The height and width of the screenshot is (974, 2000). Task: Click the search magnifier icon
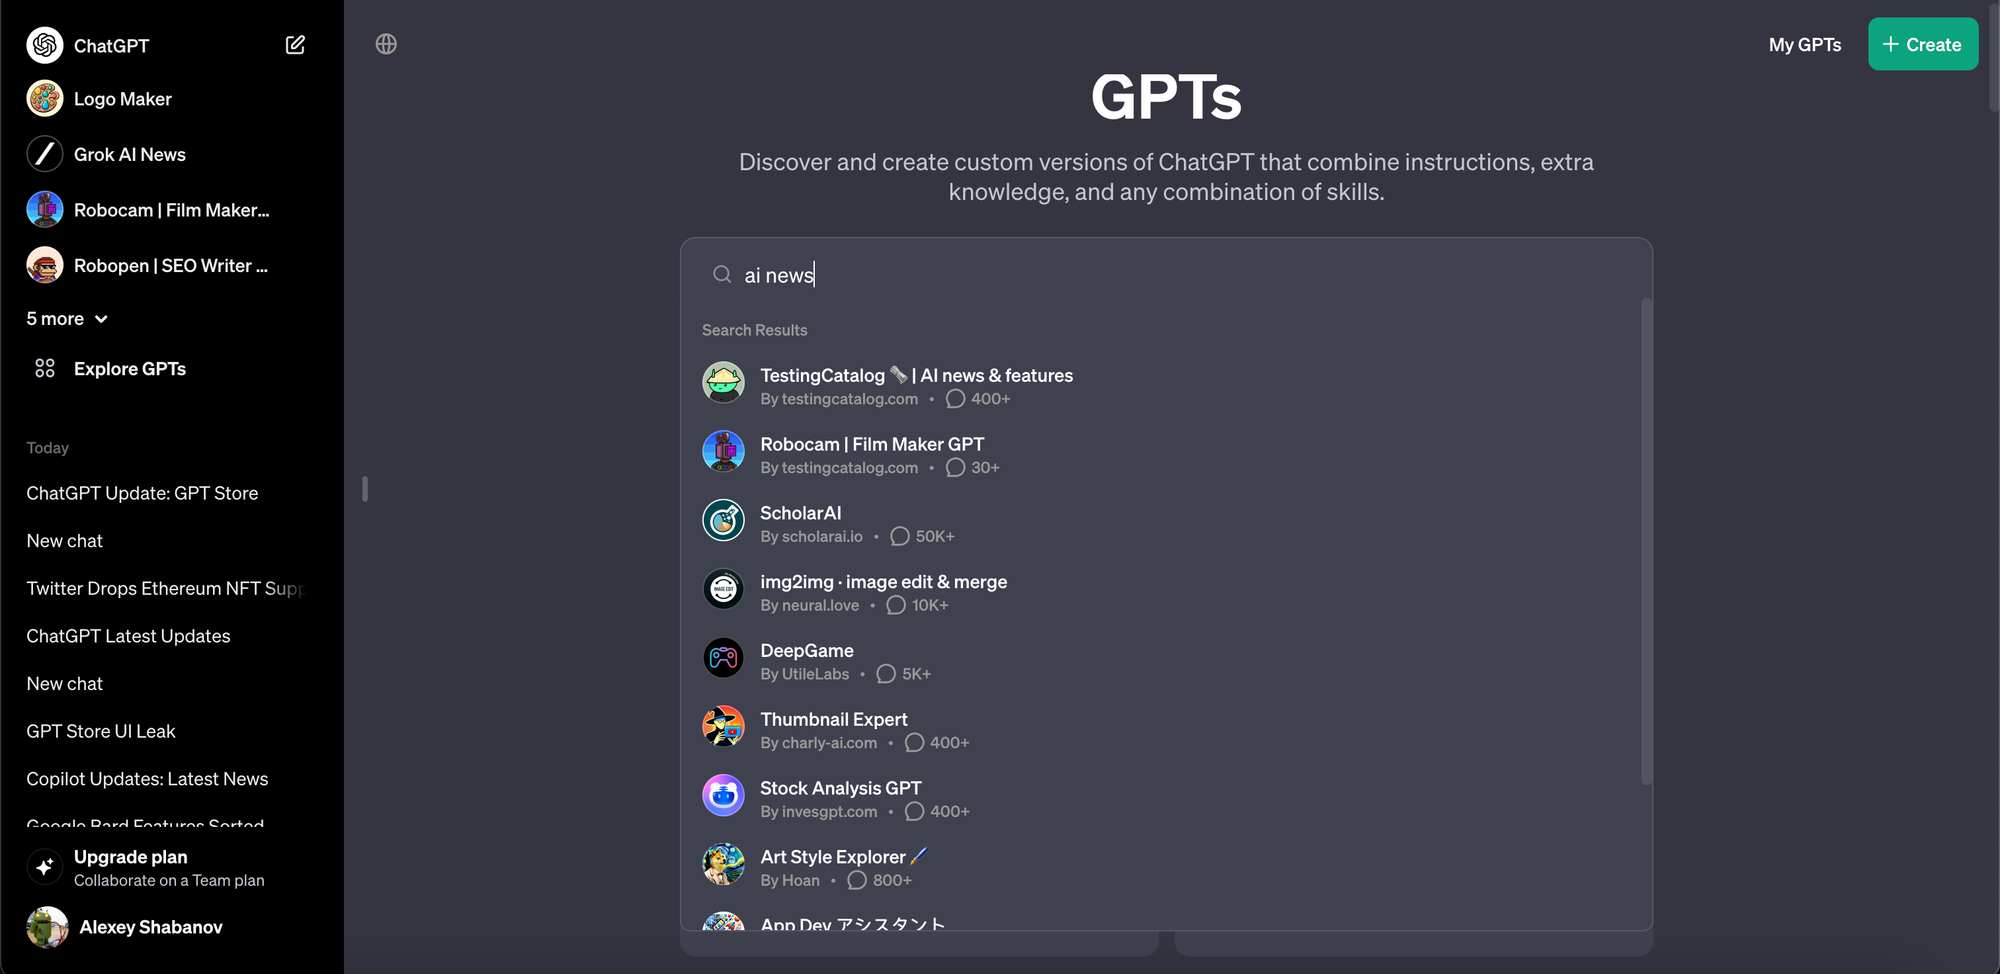point(722,274)
